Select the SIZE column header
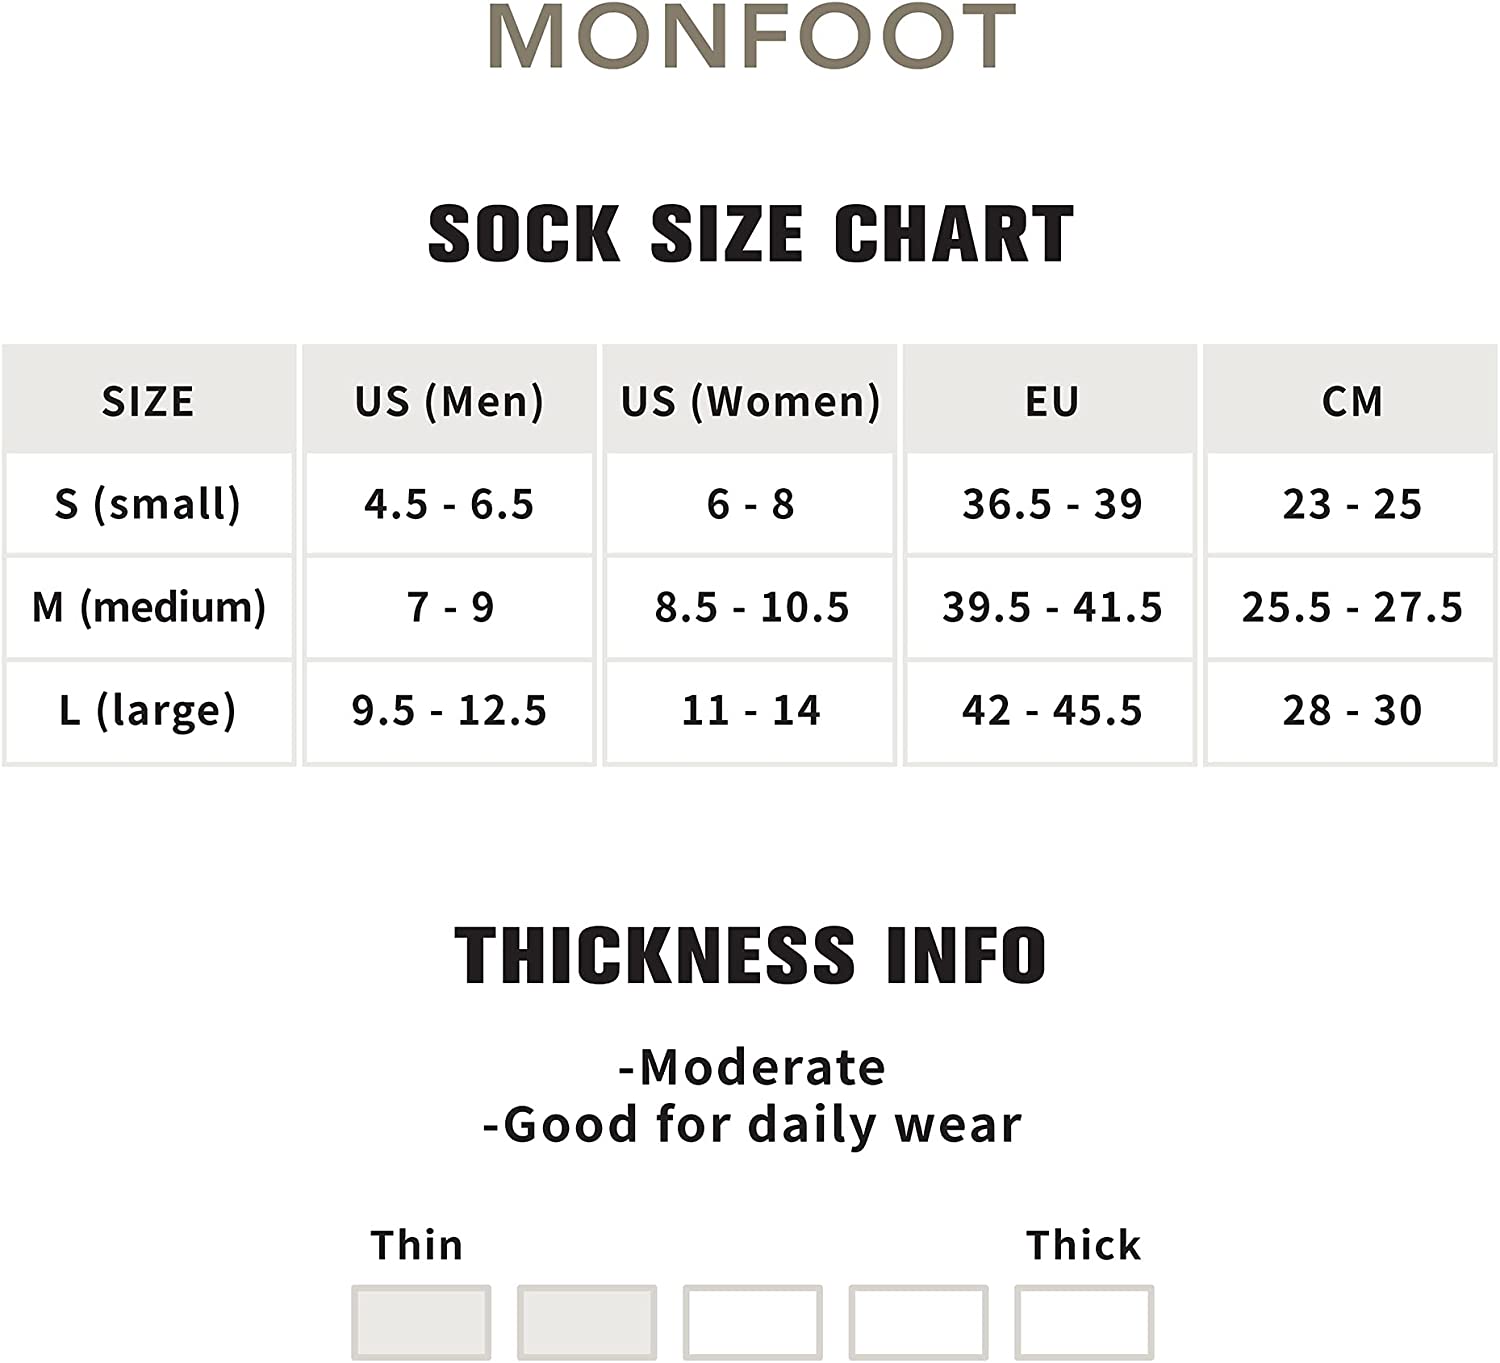1500x1363 pixels. click(148, 401)
